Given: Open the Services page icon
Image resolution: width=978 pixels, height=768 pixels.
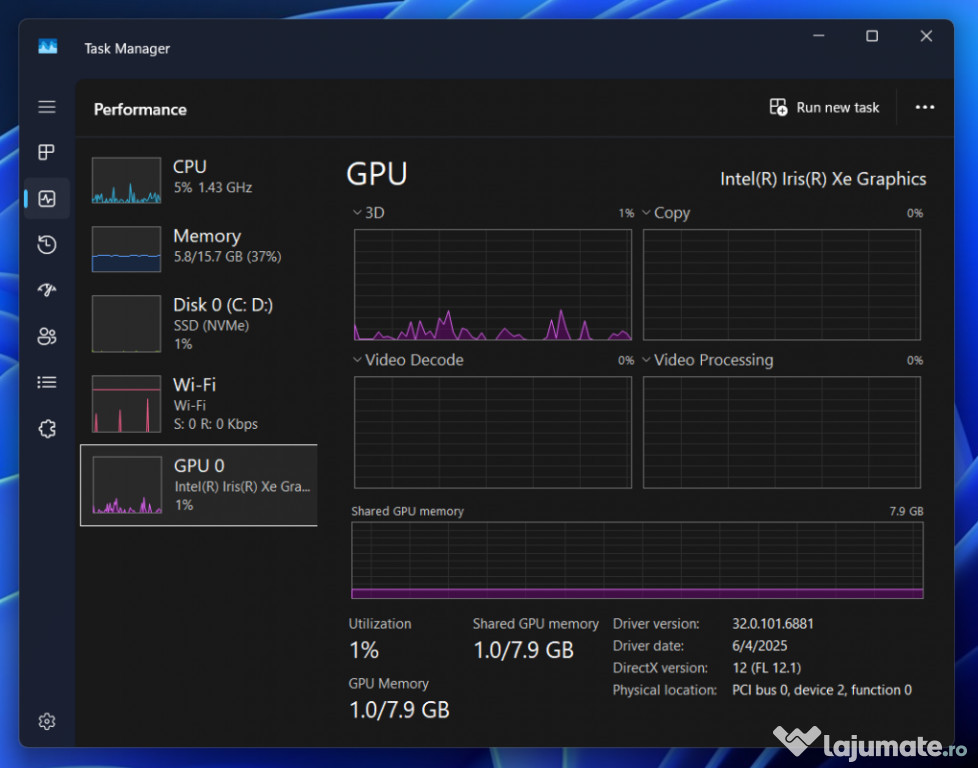Looking at the screenshot, I should (47, 429).
